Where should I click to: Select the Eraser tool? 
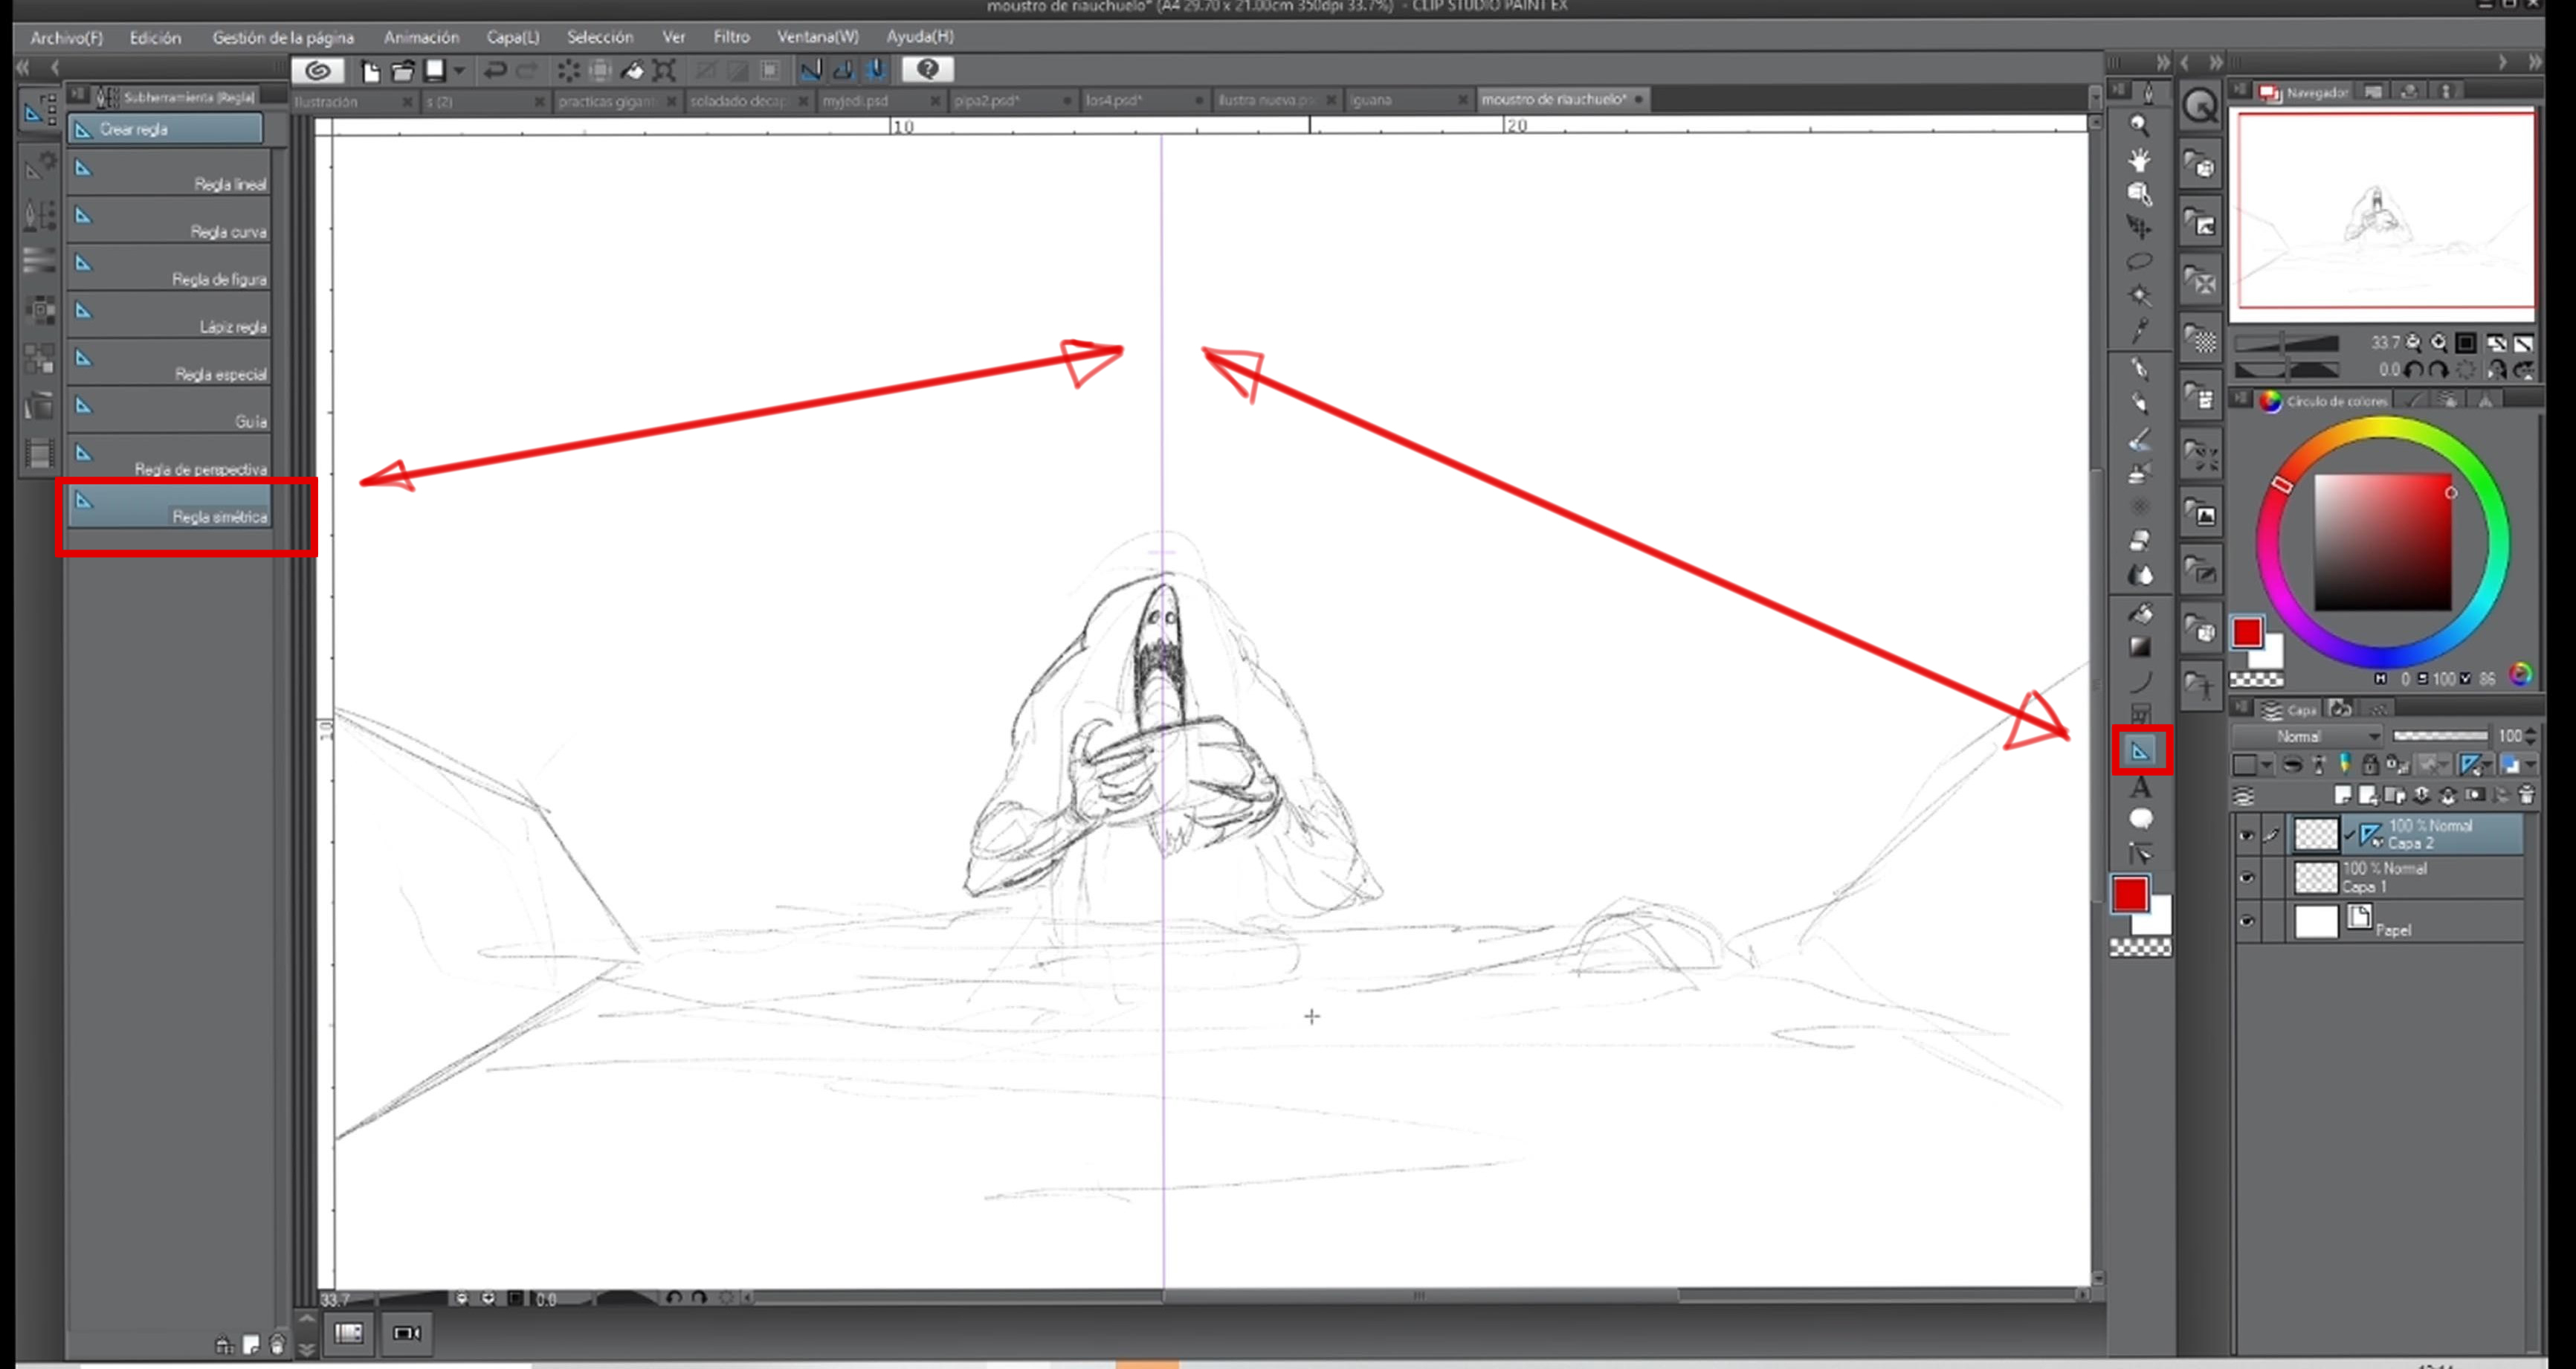[x=2139, y=541]
